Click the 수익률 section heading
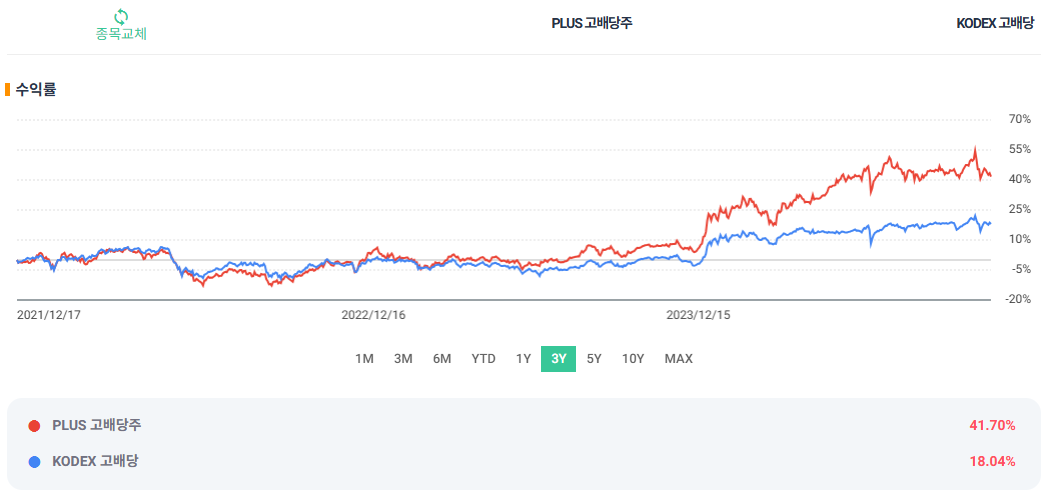This screenshot has height=494, width=1047. [35, 90]
